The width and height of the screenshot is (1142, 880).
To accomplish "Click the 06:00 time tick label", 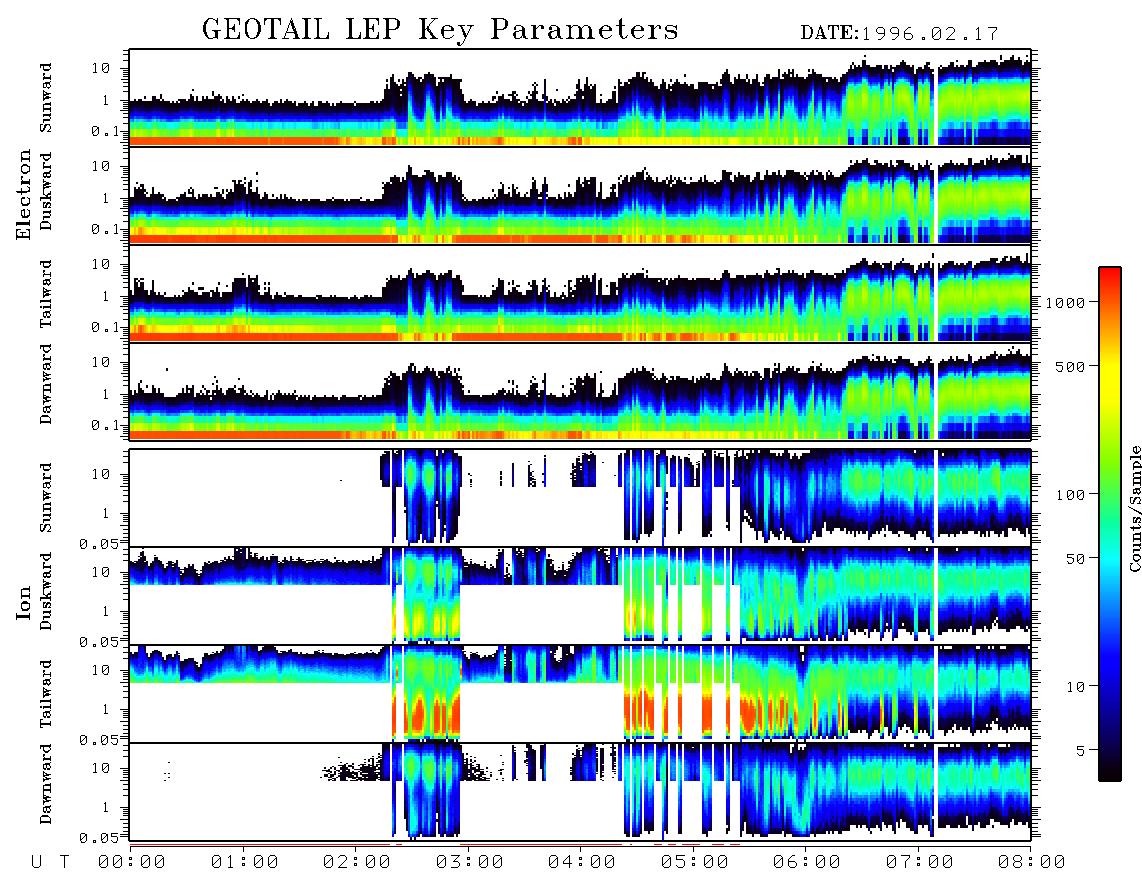I will [806, 863].
